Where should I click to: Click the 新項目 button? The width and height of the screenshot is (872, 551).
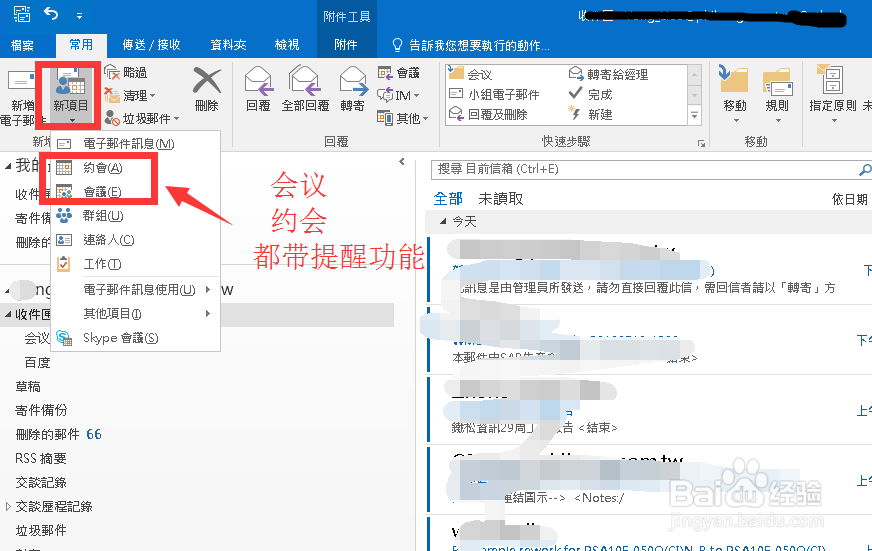[x=70, y=96]
